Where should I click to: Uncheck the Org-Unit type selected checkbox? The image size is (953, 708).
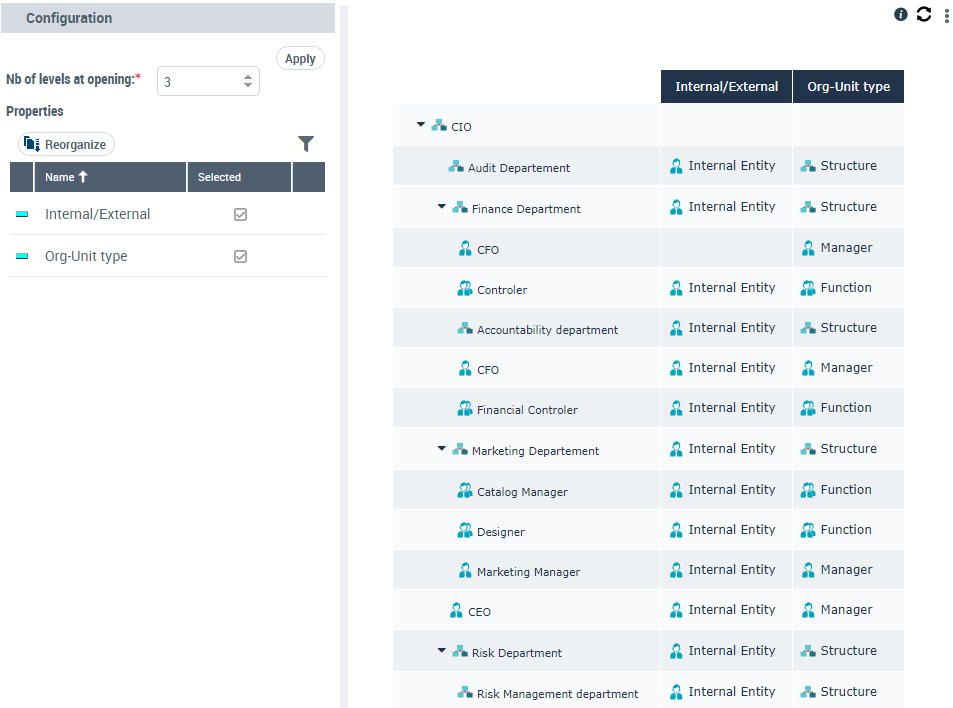coord(240,256)
